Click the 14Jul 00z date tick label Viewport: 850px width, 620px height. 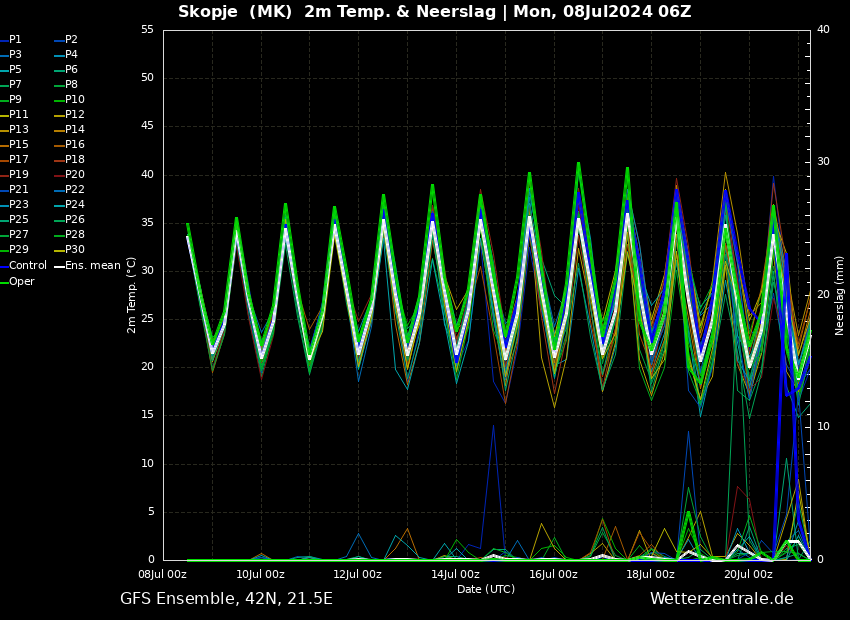(455, 574)
